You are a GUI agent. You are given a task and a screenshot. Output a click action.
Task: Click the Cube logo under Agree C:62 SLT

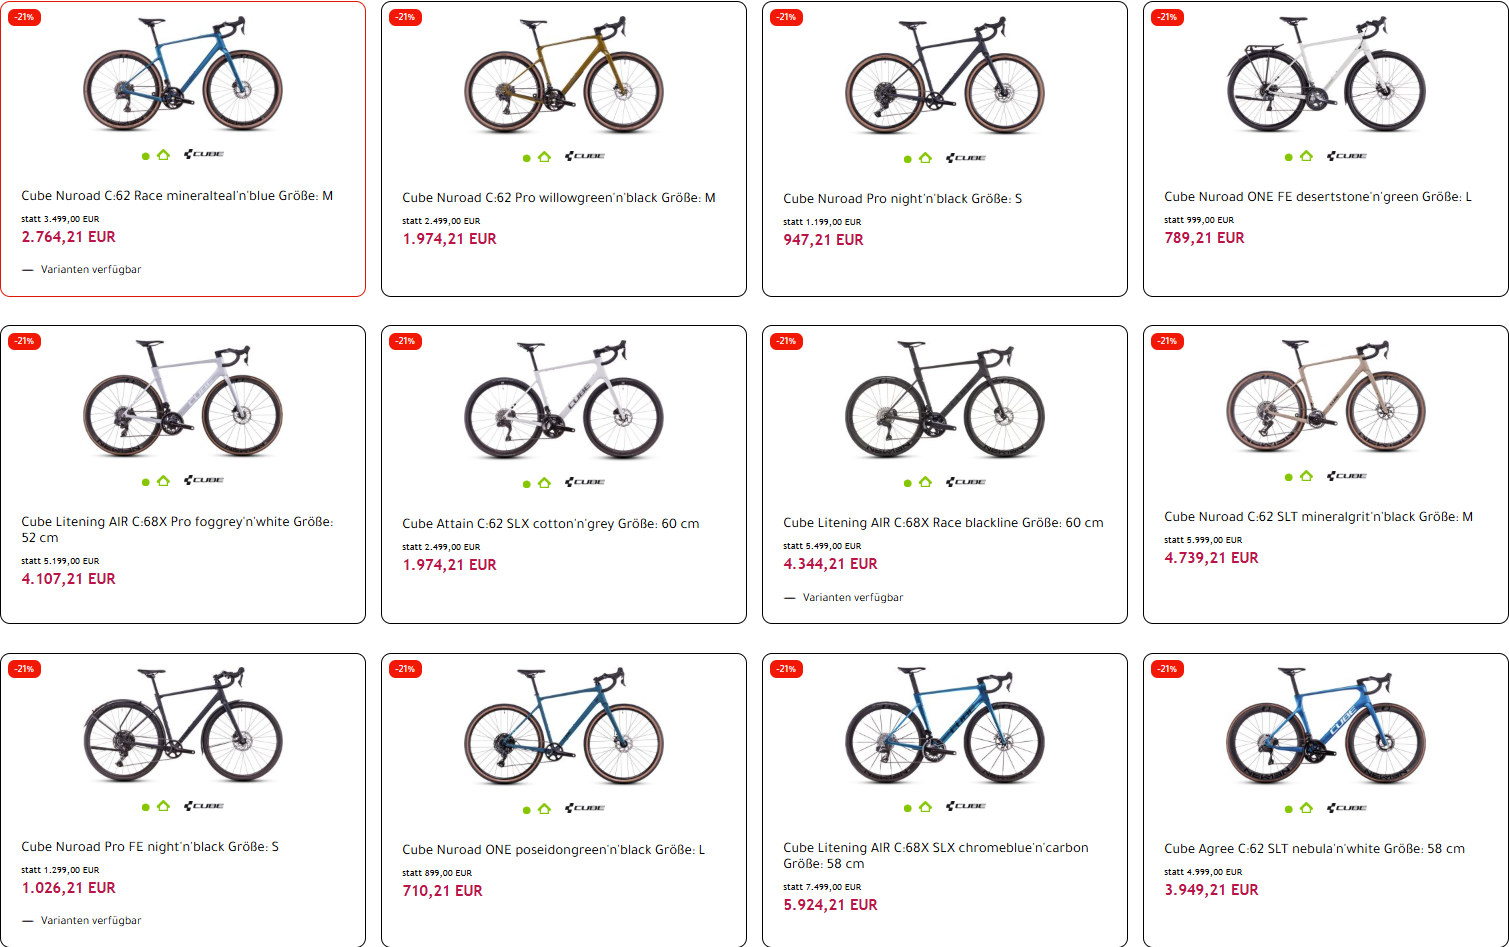coord(1347,808)
